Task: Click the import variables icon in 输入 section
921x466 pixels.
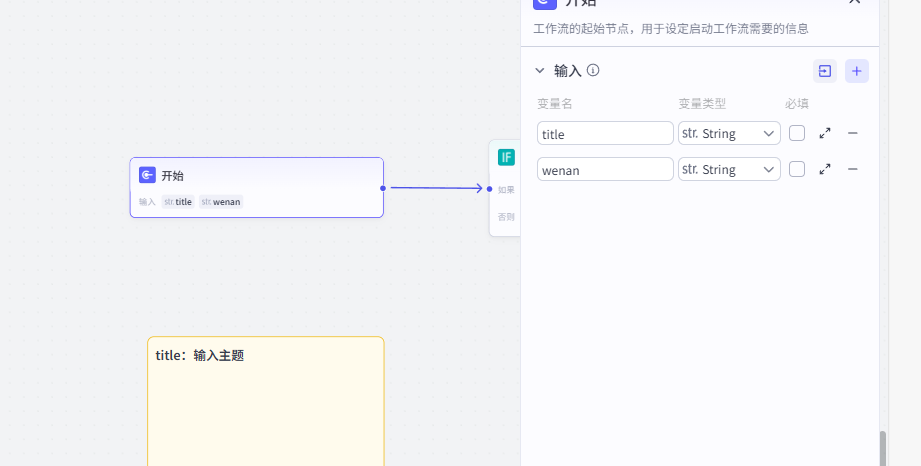Action: point(825,71)
